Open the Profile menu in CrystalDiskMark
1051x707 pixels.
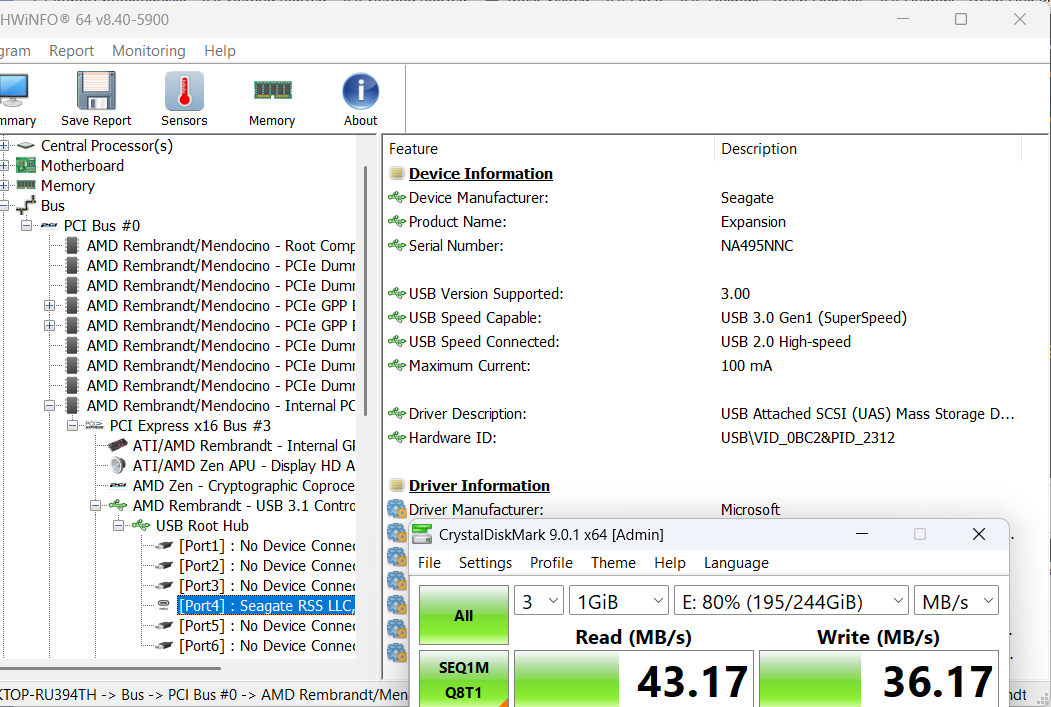pos(551,563)
